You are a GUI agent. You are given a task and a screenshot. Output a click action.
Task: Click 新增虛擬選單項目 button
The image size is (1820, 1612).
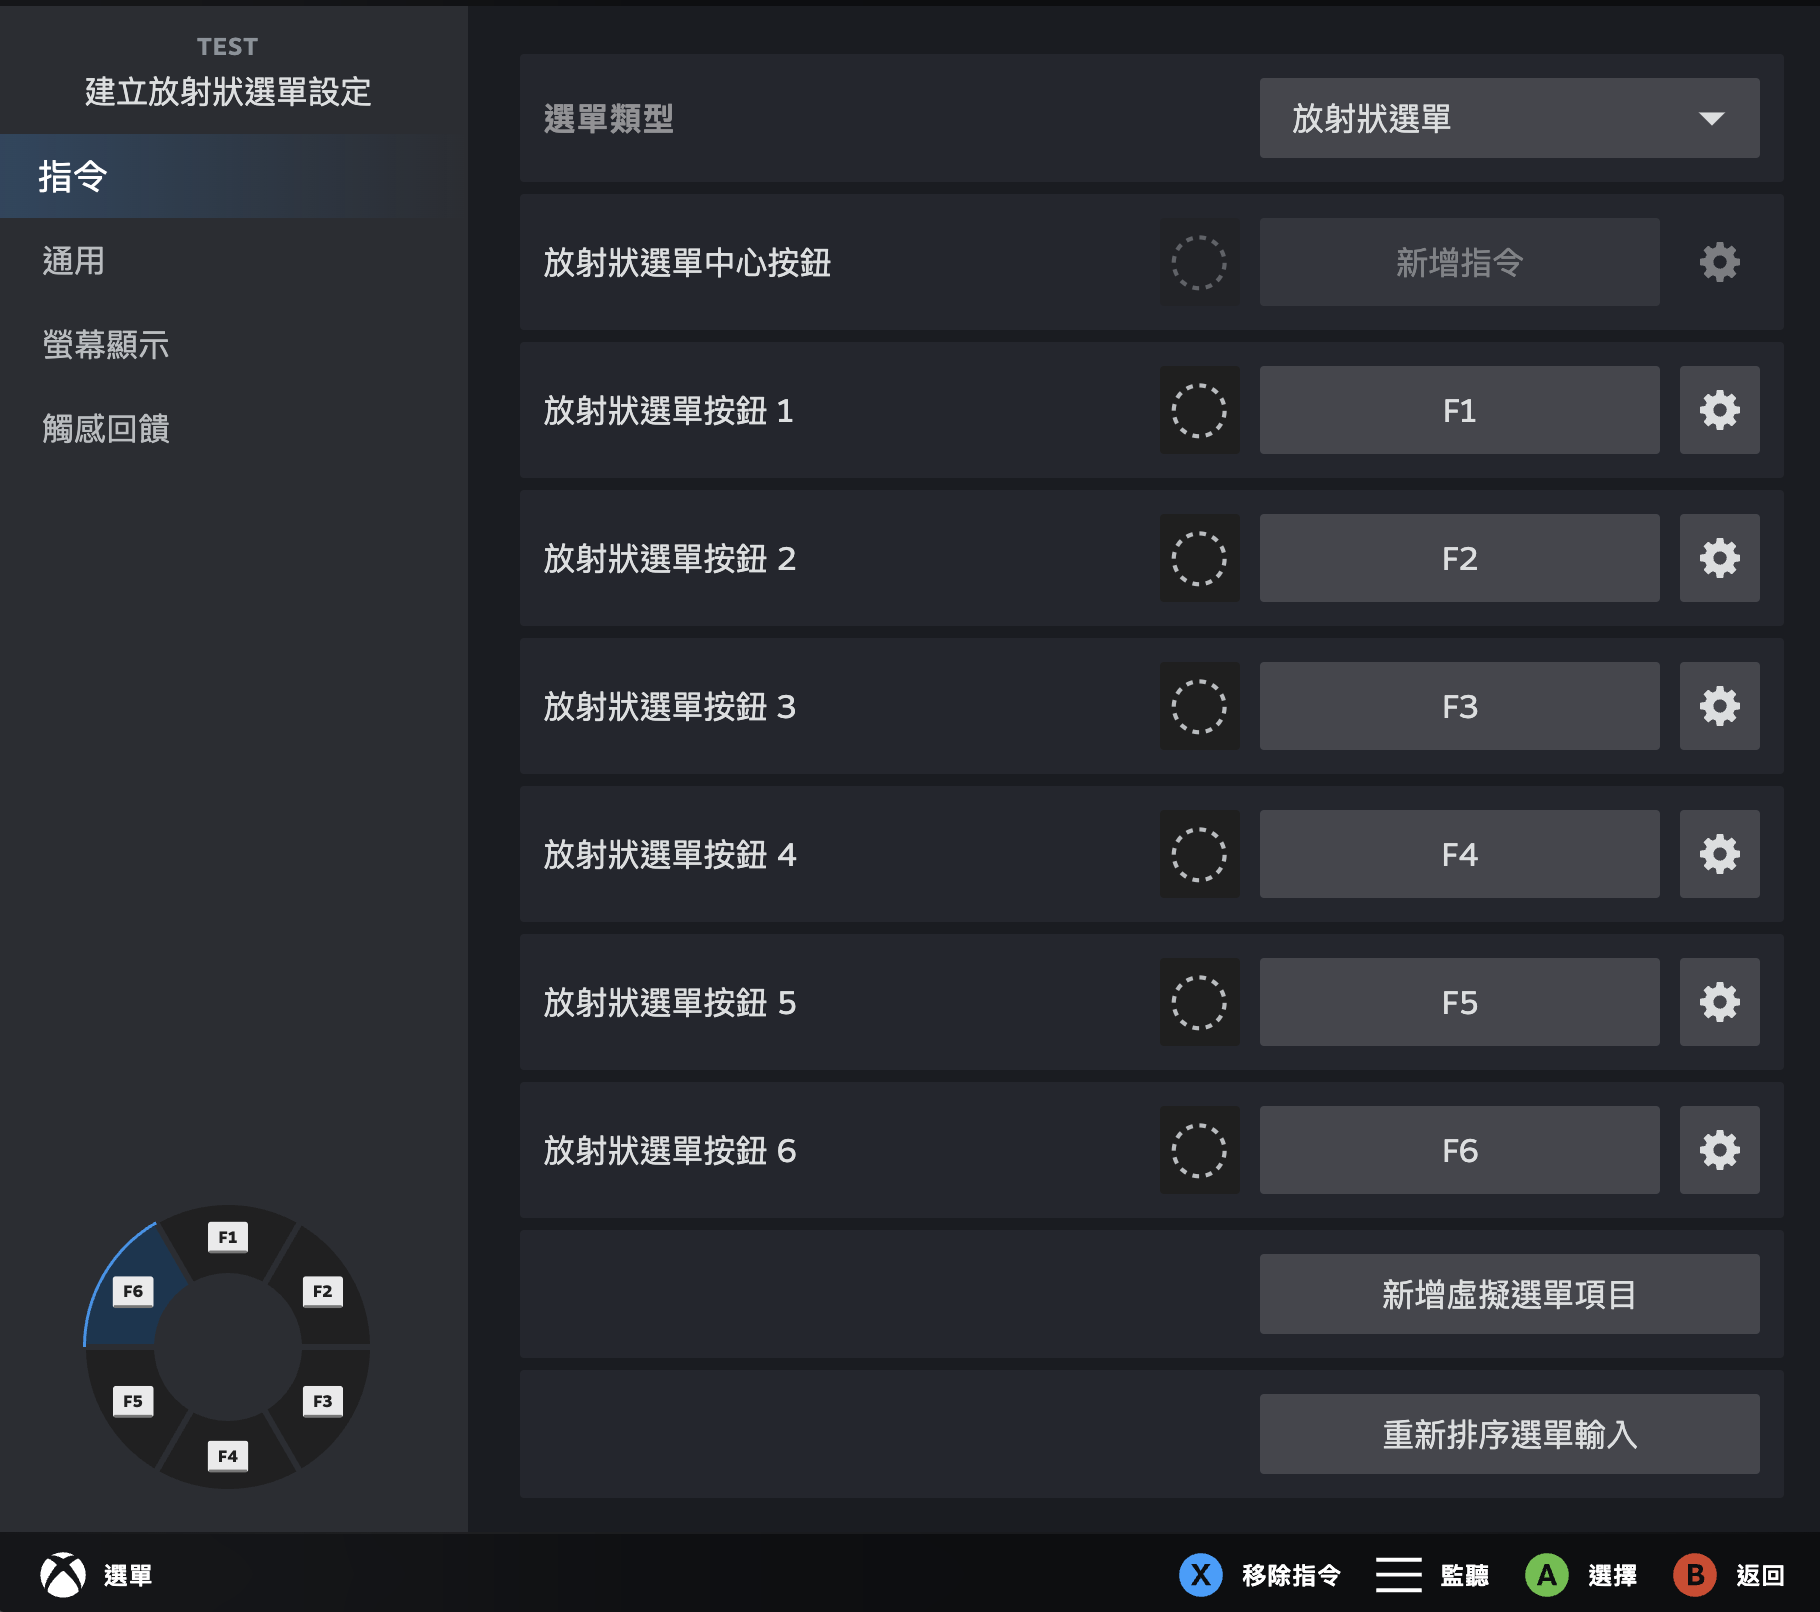tap(1509, 1294)
